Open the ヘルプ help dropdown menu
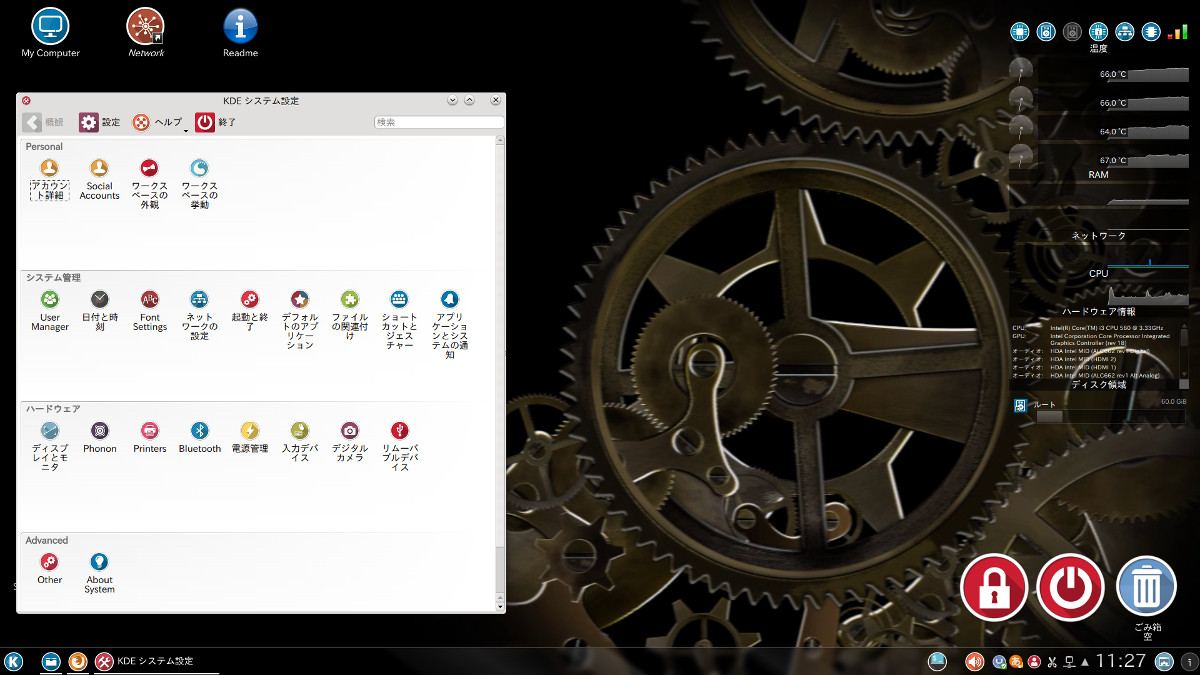1200x675 pixels. (x=161, y=122)
